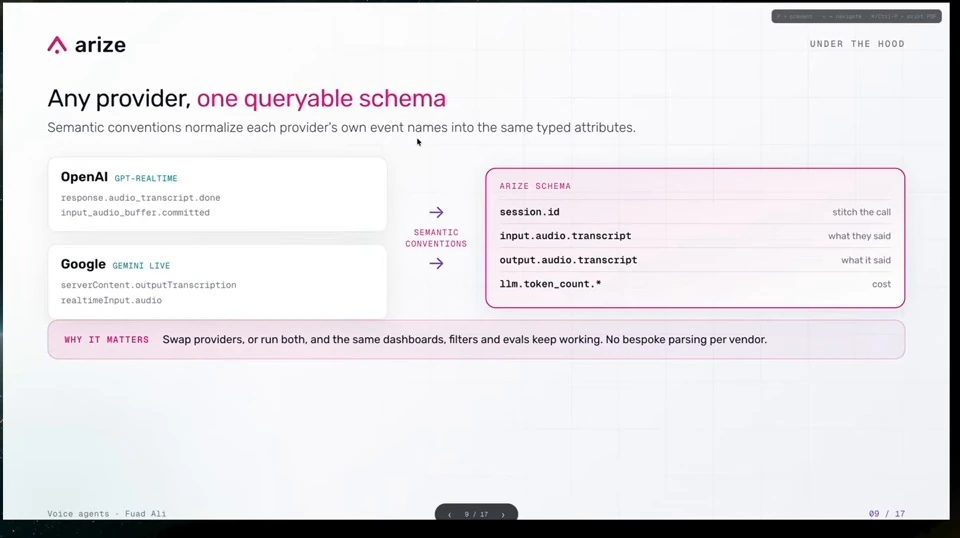960x538 pixels.
Task: Click the 'Any provider,' heading text
Action: [119, 99]
